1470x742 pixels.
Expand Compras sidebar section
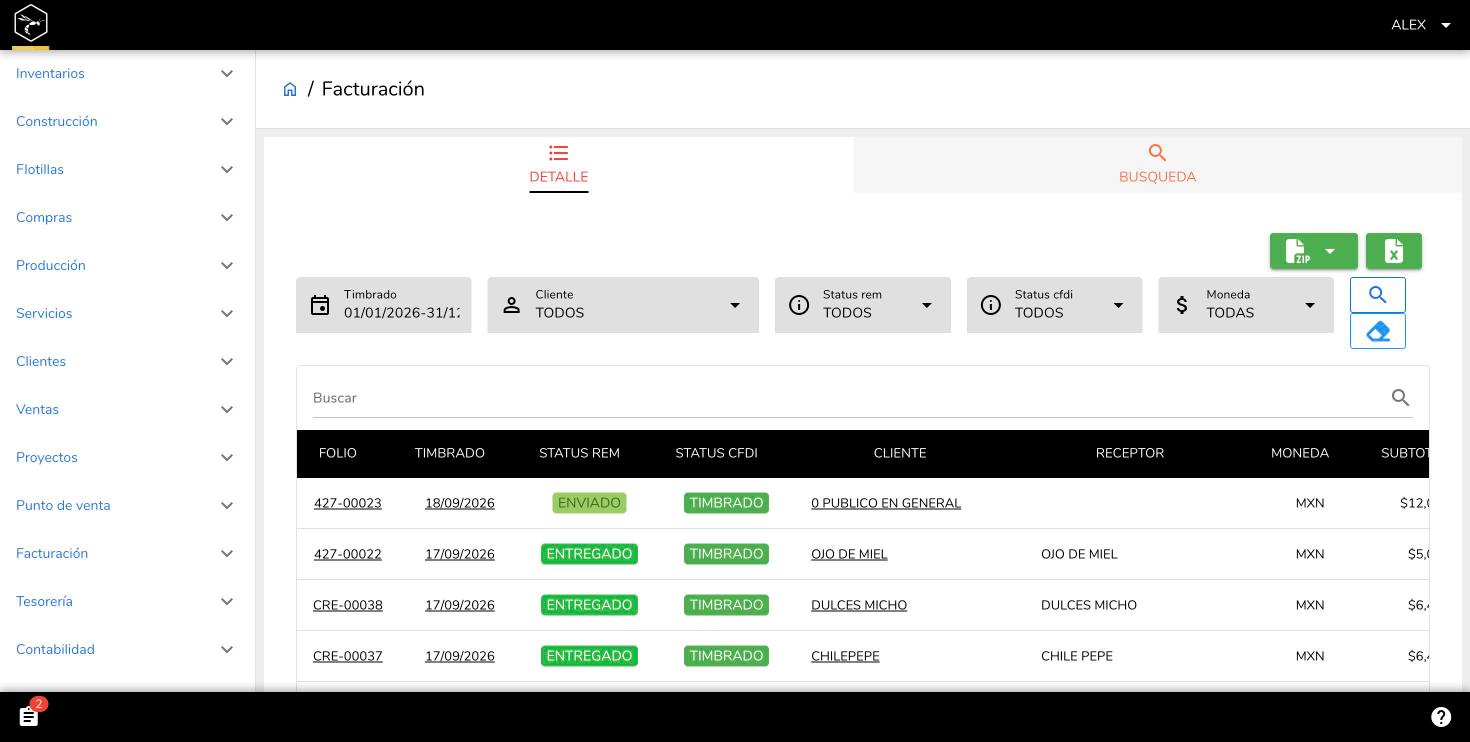click(127, 218)
